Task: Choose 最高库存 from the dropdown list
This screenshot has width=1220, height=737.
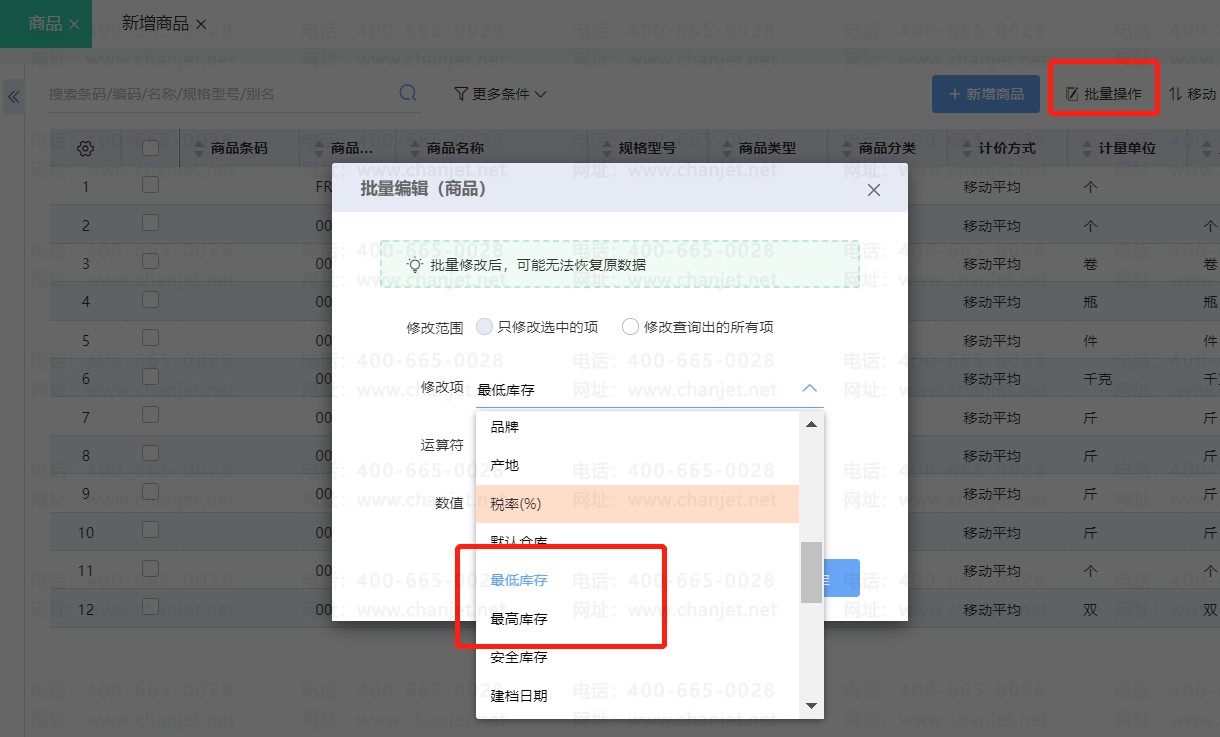Action: click(637, 619)
